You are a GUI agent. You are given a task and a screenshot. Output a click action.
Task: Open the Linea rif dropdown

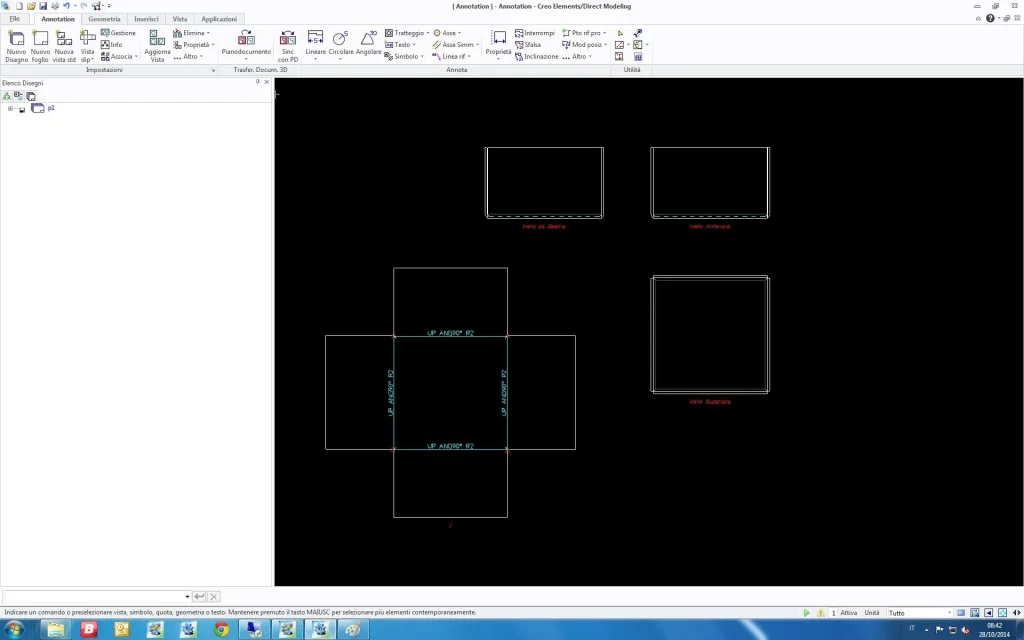[451, 56]
